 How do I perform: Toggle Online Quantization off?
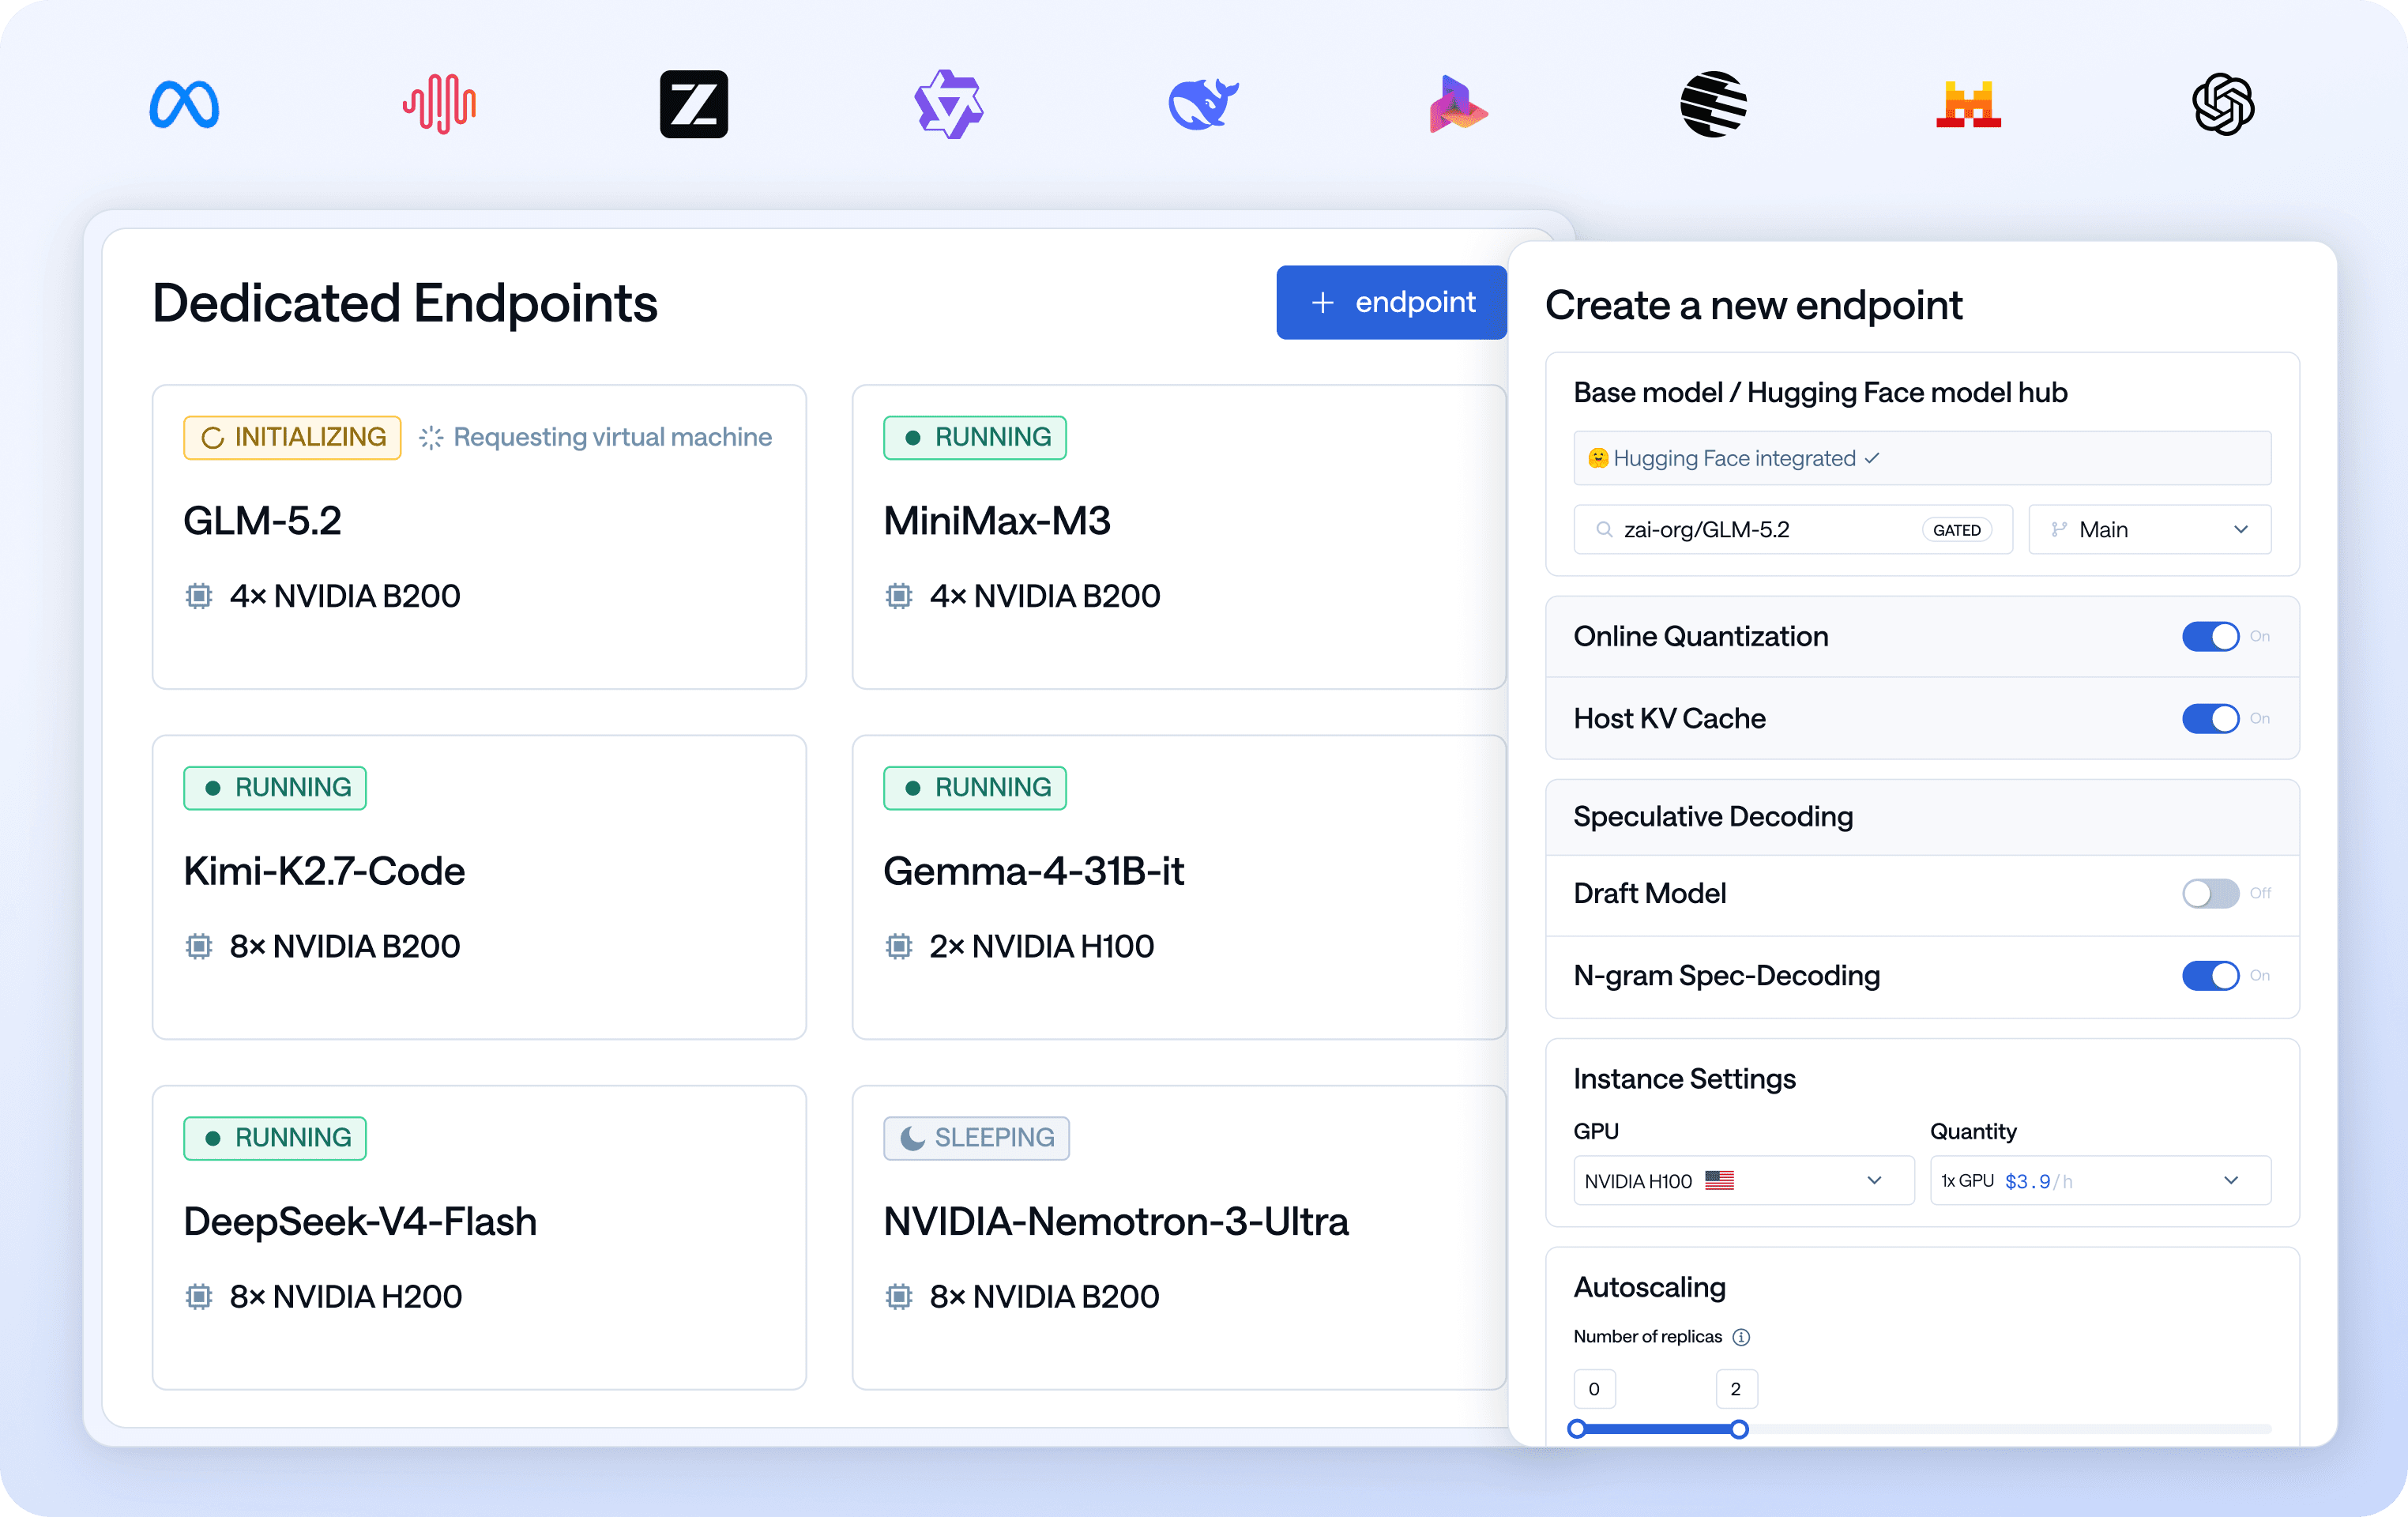pyautogui.click(x=2210, y=636)
